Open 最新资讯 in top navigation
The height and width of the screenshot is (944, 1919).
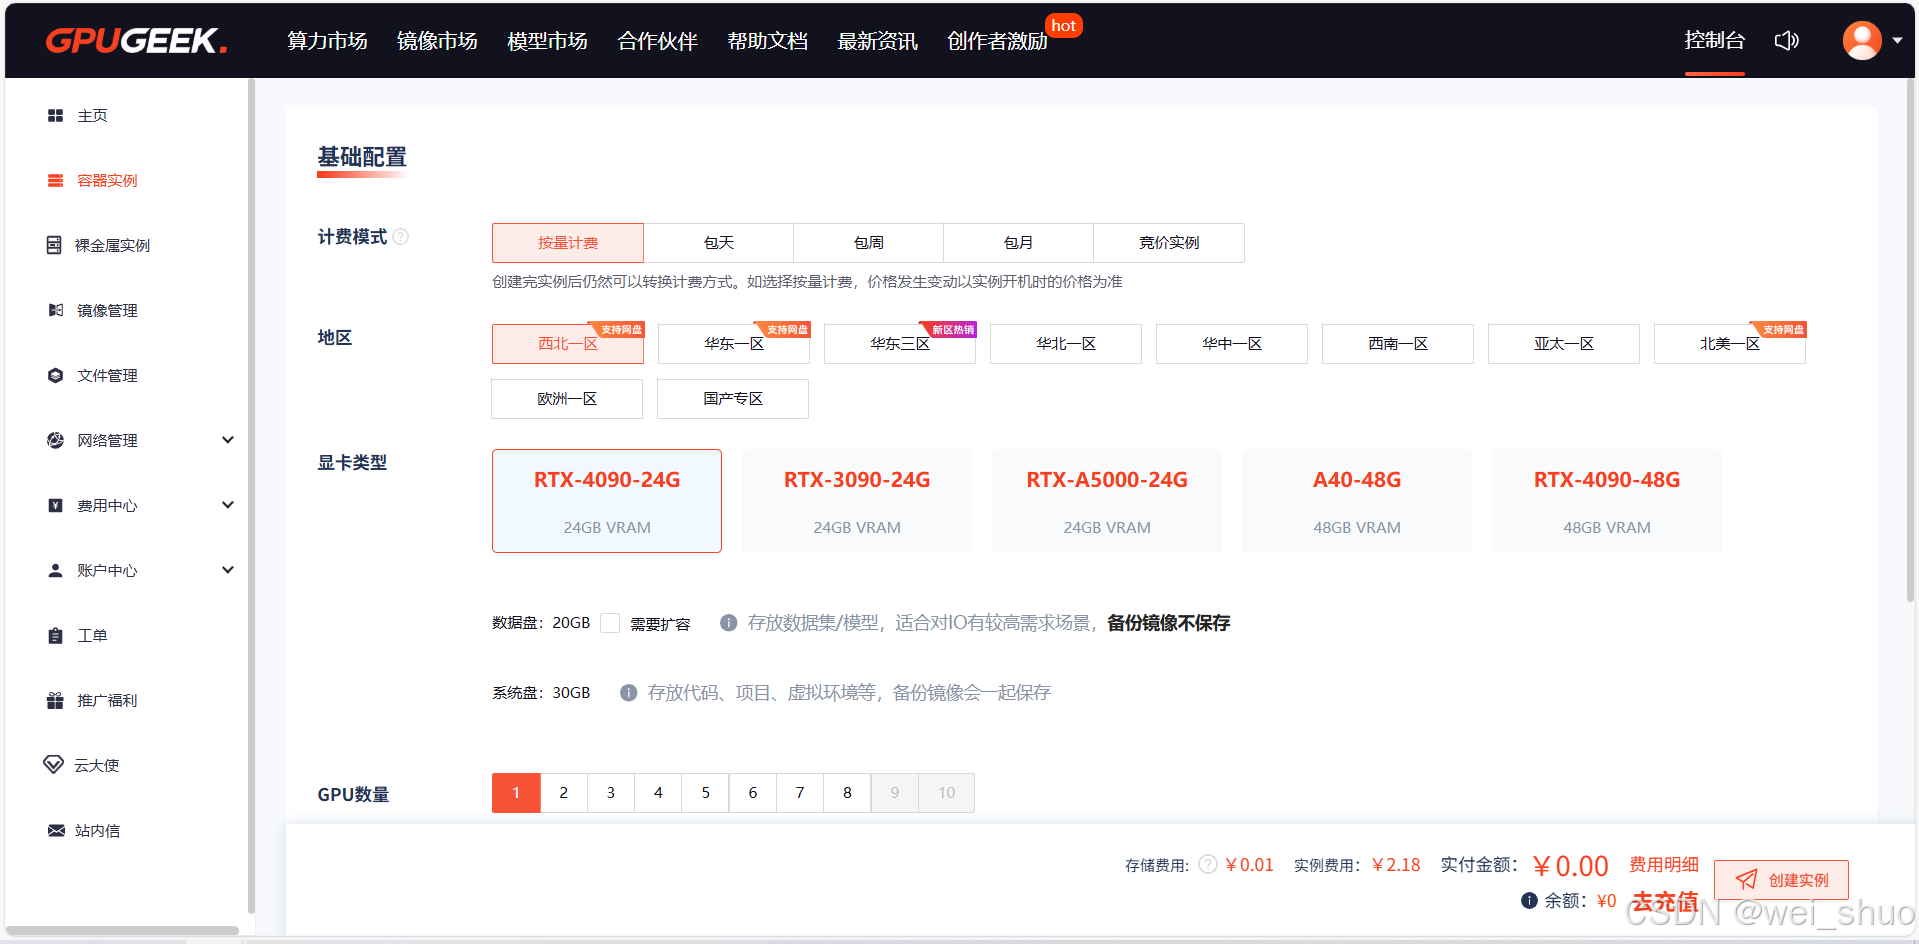point(877,41)
